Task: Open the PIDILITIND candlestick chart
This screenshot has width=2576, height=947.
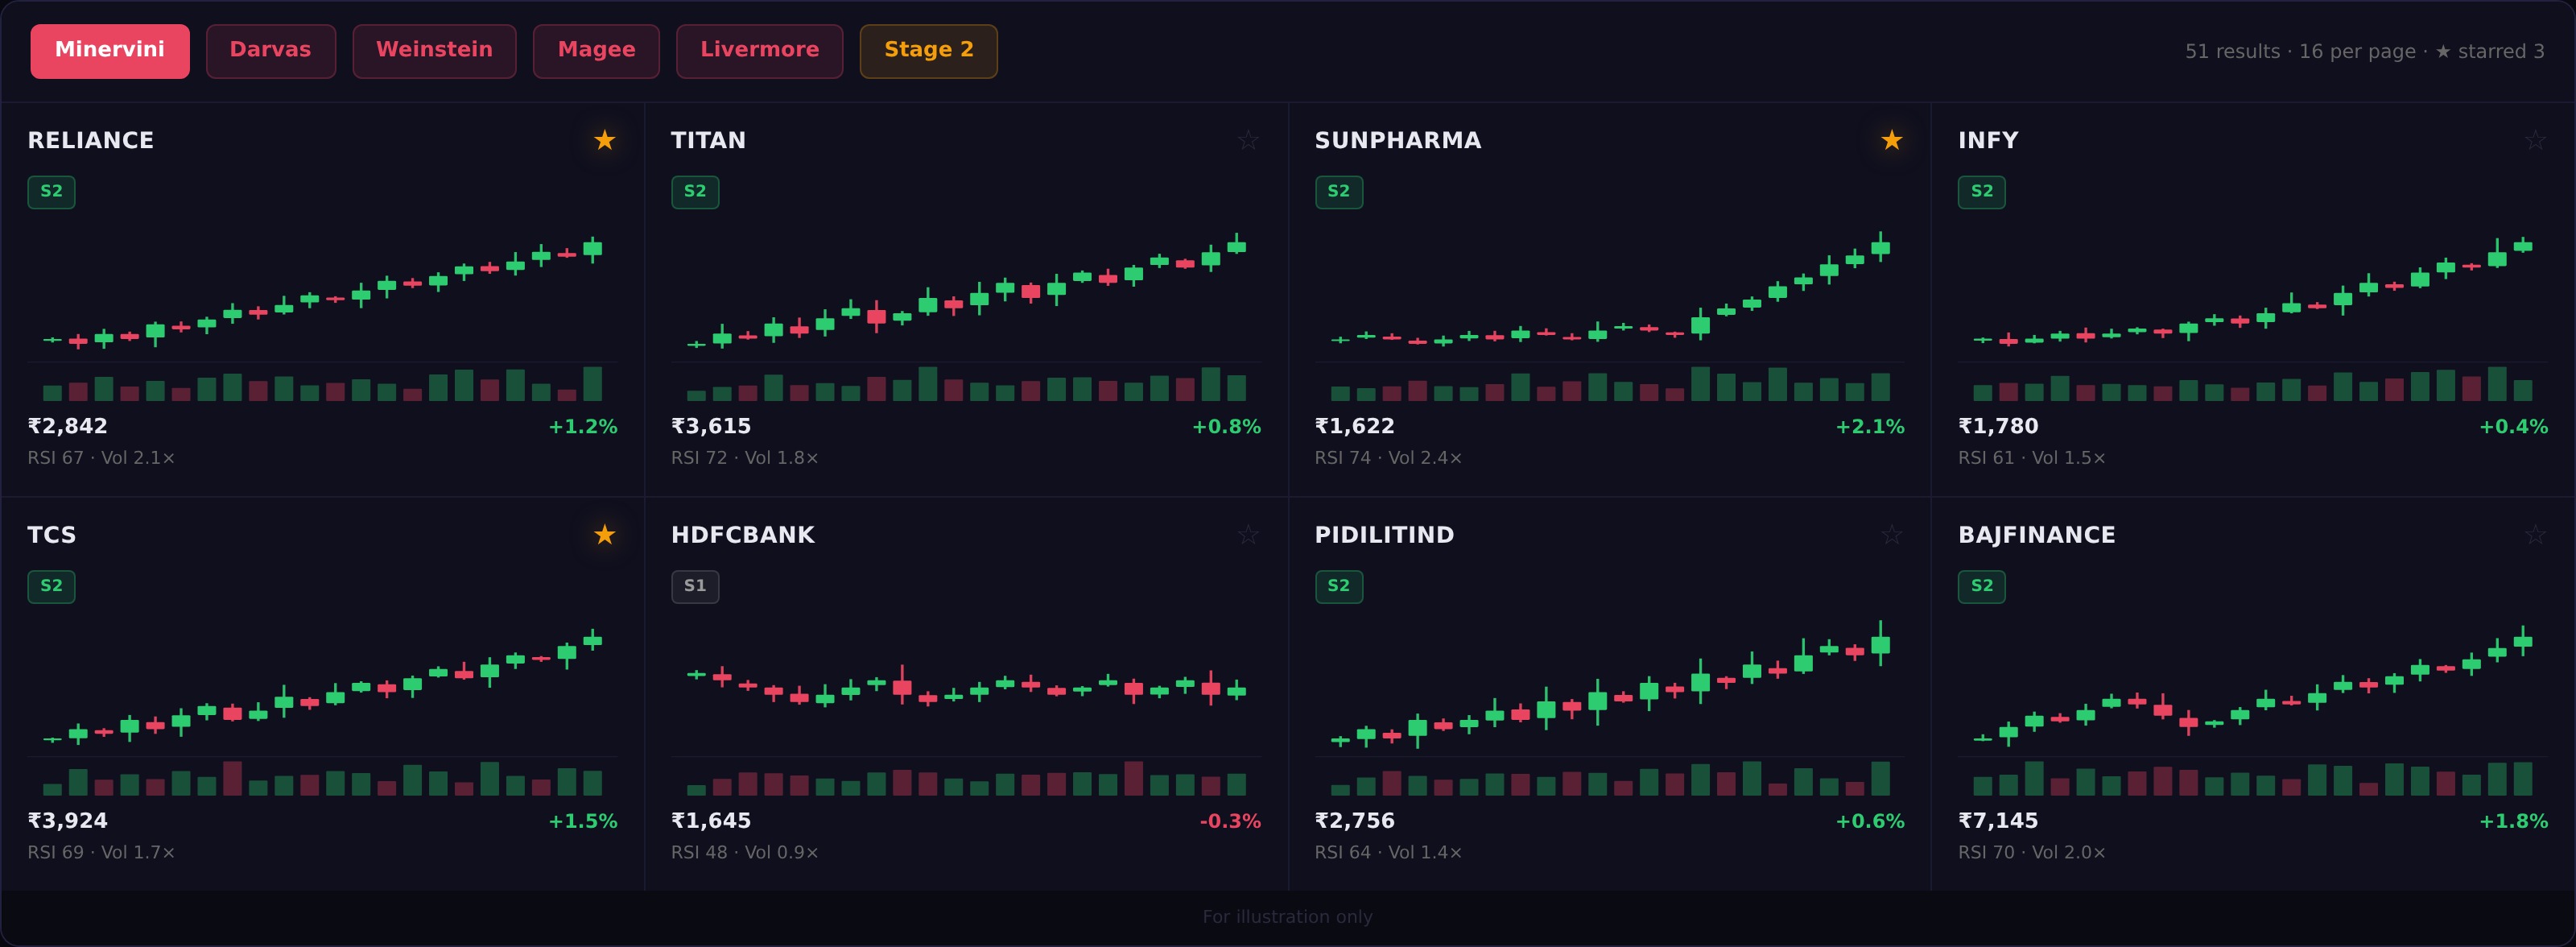Action: pyautogui.click(x=1609, y=708)
